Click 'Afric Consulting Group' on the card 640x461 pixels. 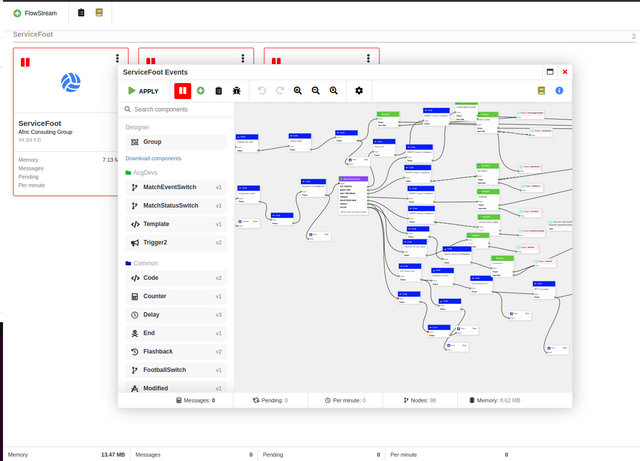click(45, 132)
